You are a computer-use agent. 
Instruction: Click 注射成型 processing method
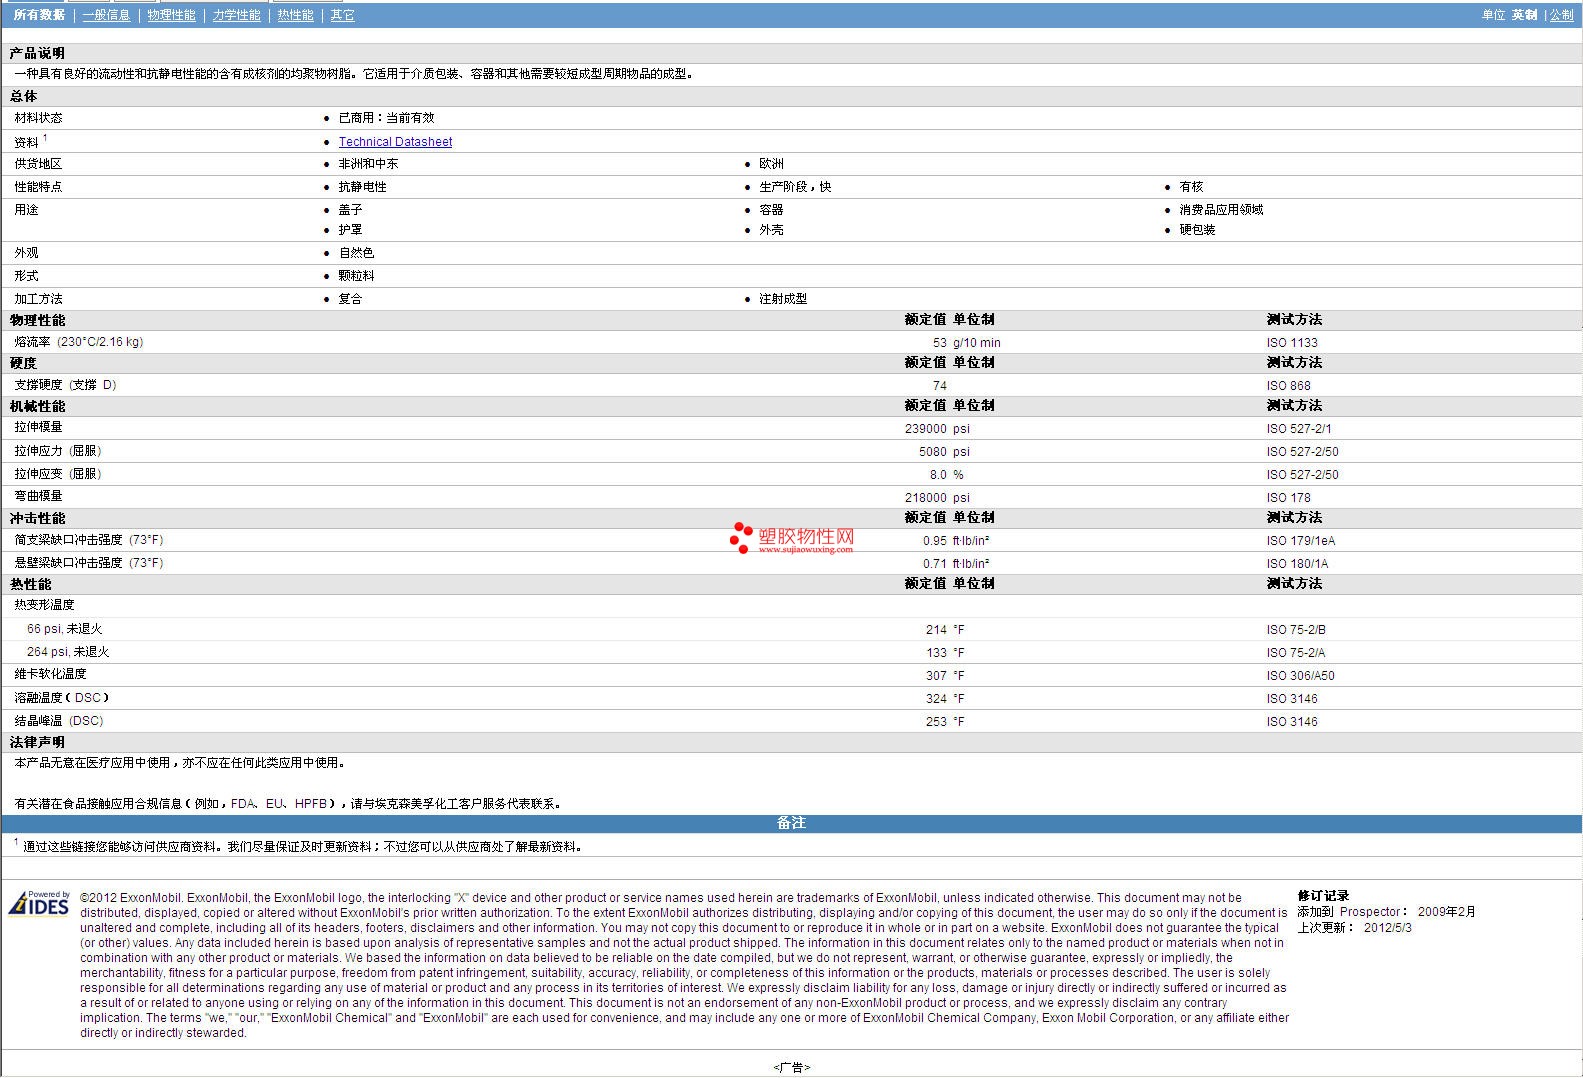783,299
